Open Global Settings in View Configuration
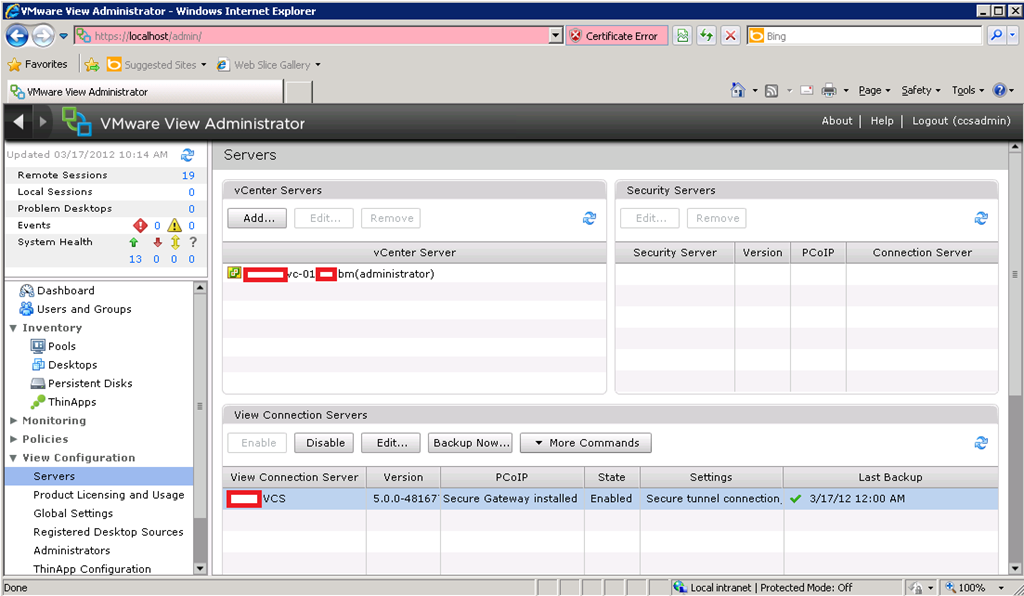The image size is (1024, 596). [x=73, y=513]
